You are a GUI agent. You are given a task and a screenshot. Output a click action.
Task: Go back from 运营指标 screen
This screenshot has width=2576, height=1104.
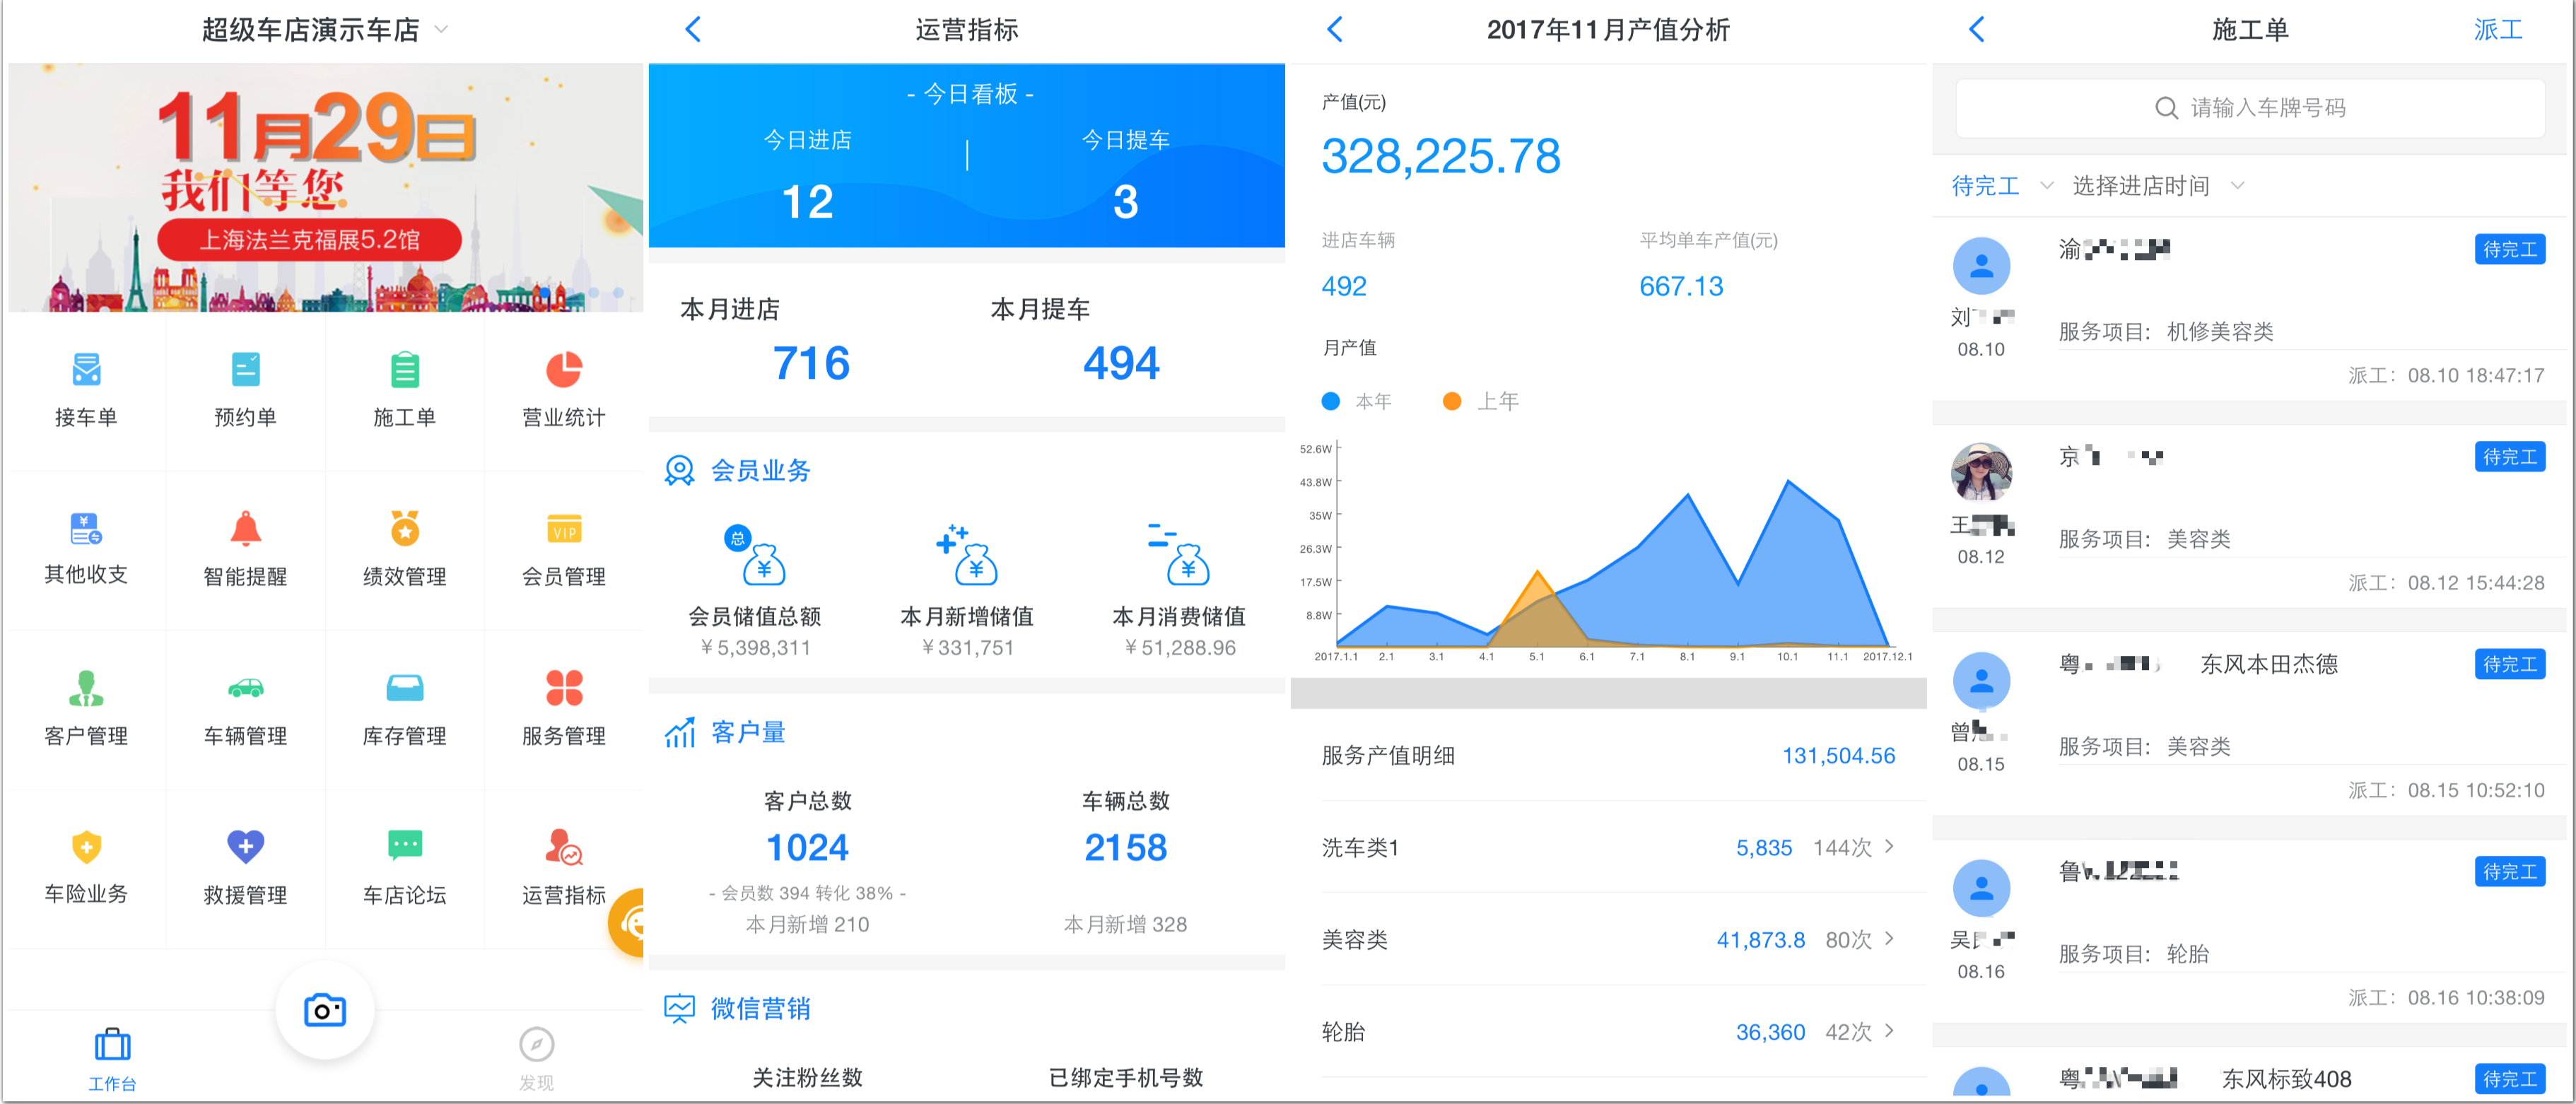coord(693,29)
